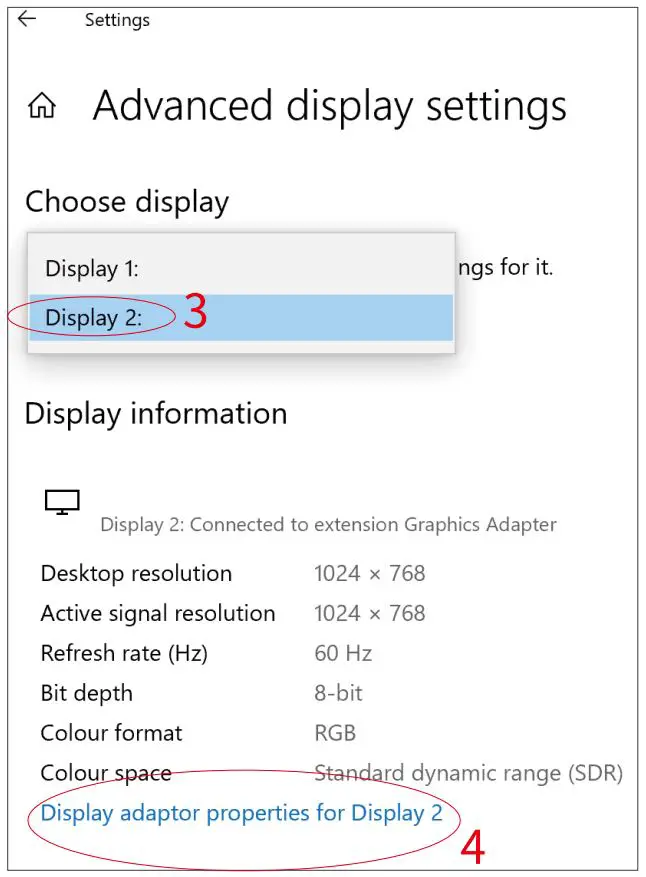Click the monitor icon under Display information
The image size is (646, 877).
pyautogui.click(x=61, y=501)
